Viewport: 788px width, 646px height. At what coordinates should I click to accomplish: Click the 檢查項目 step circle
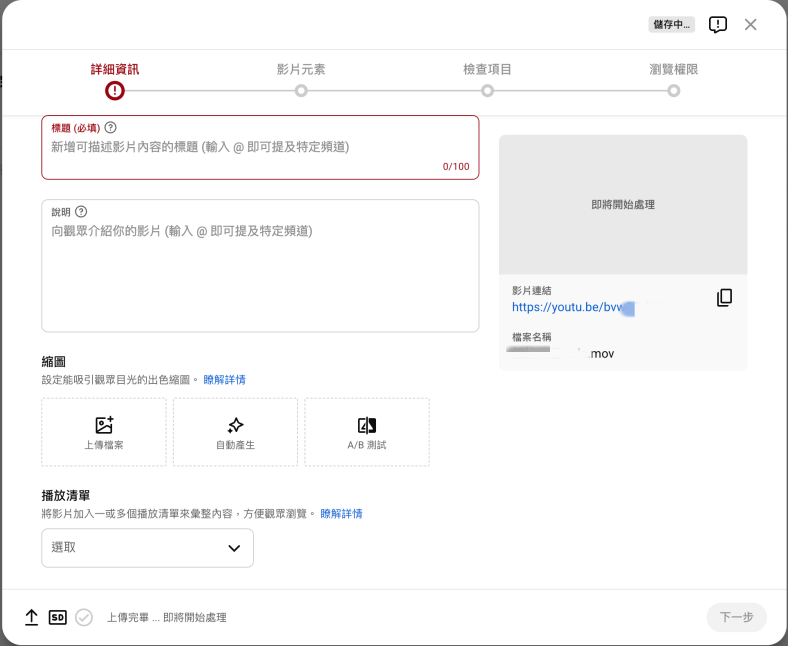coord(487,91)
